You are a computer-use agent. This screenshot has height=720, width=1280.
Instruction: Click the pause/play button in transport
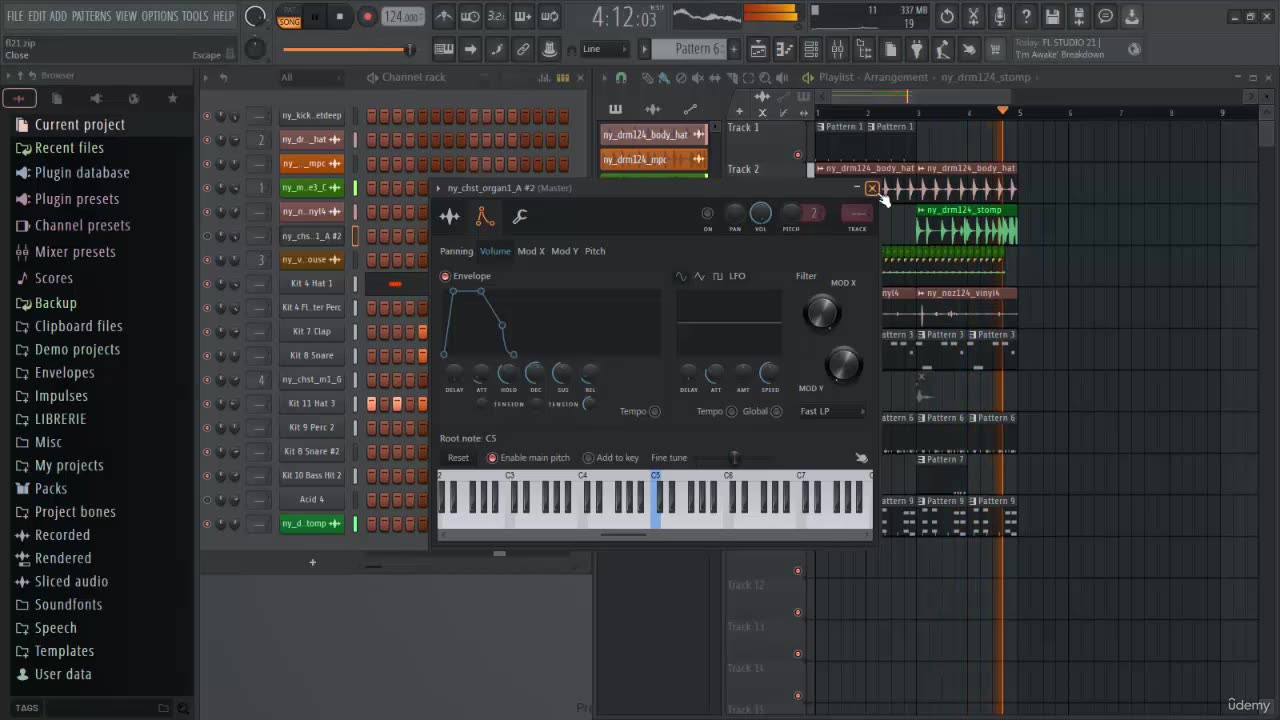[314, 17]
